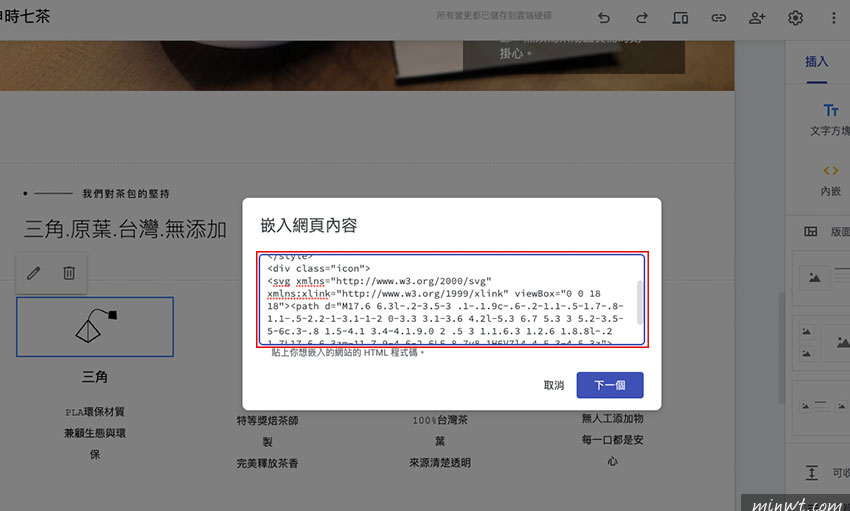Select the 特等獎焙茶師 text
Image resolution: width=850 pixels, height=511 pixels.
[x=267, y=420]
